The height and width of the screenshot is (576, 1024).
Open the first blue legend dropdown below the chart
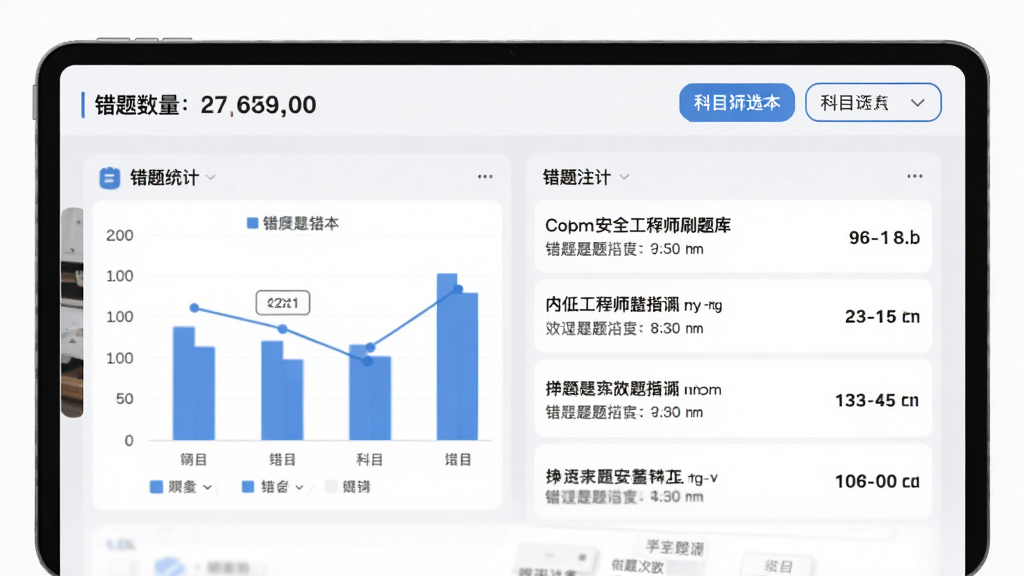point(181,487)
